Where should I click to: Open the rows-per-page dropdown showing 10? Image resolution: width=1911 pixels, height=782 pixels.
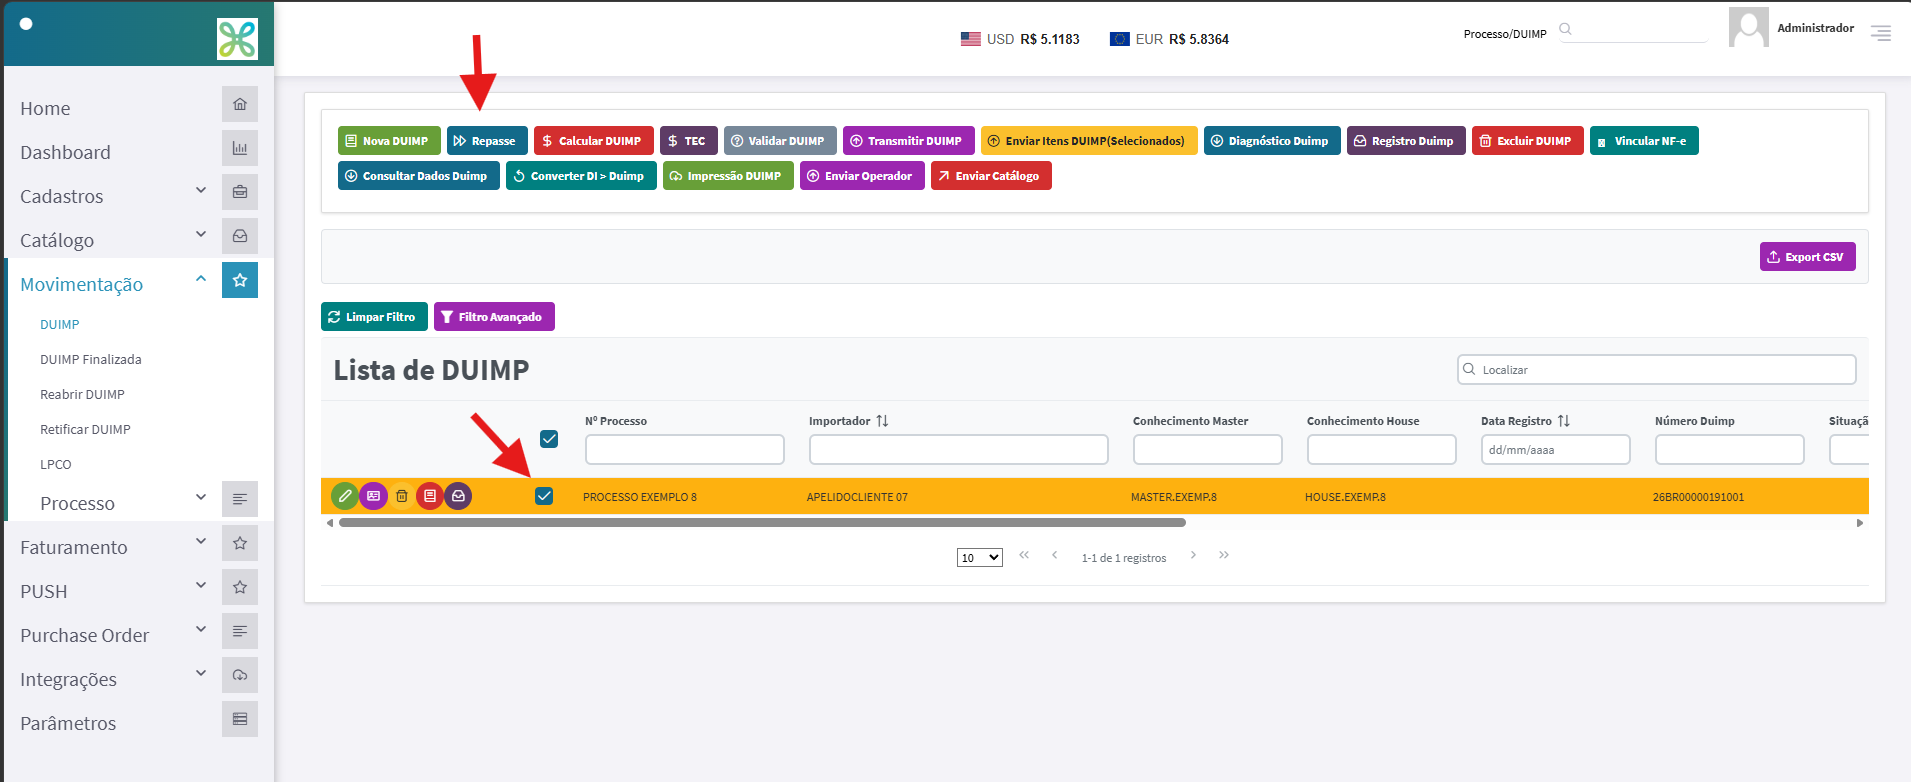[x=980, y=558]
